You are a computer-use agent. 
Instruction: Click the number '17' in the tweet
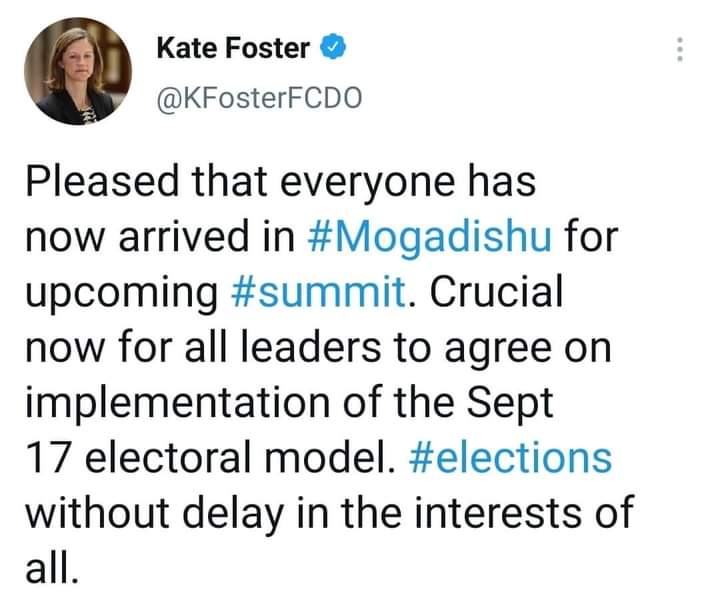point(48,458)
